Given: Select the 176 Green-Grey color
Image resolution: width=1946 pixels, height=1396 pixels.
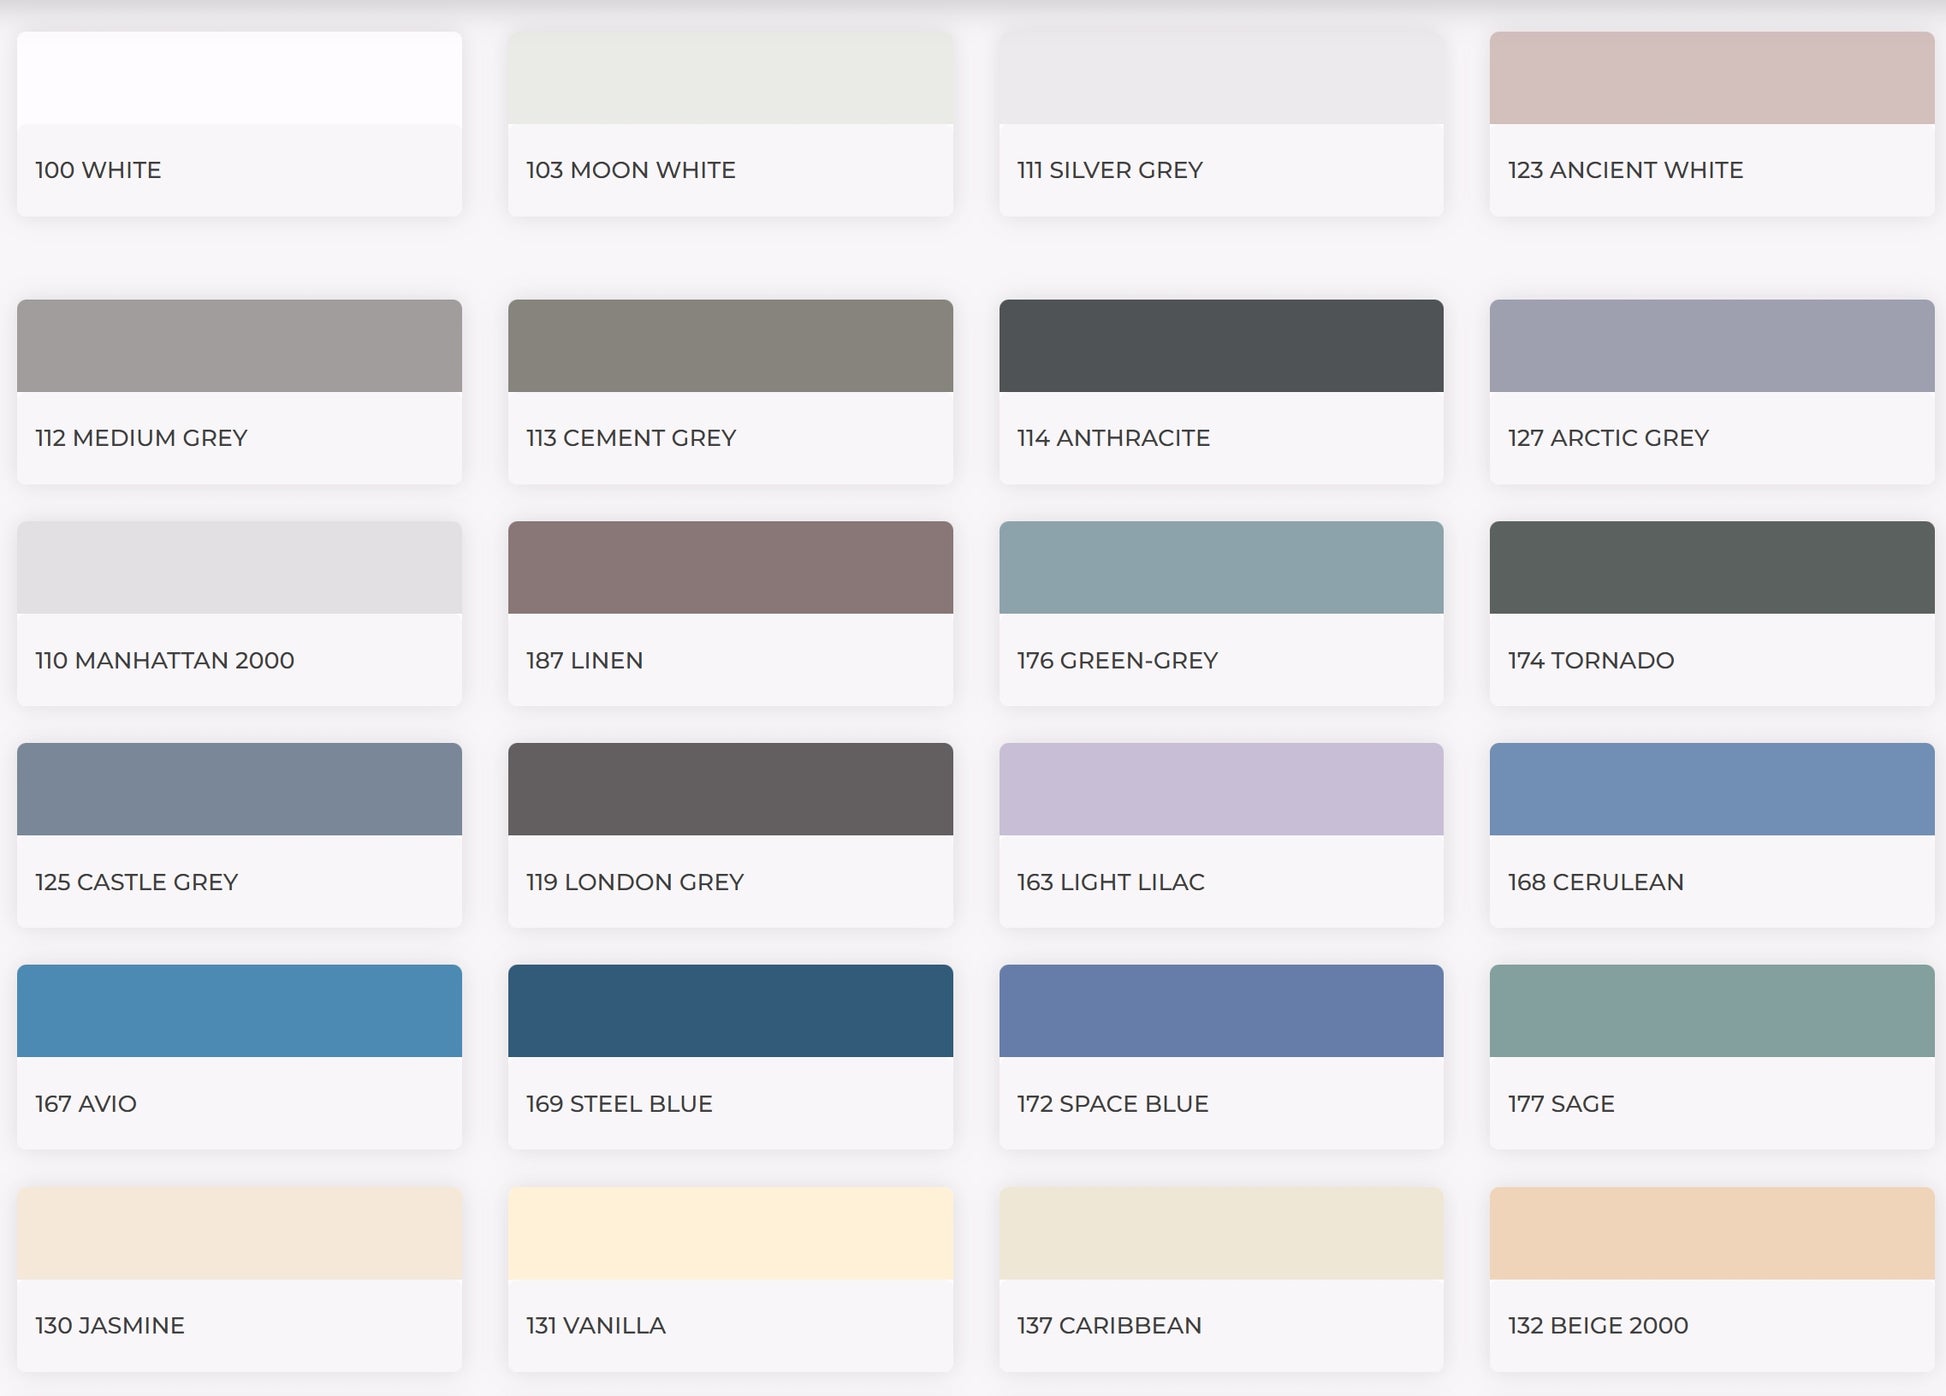Looking at the screenshot, I should 1221,567.
